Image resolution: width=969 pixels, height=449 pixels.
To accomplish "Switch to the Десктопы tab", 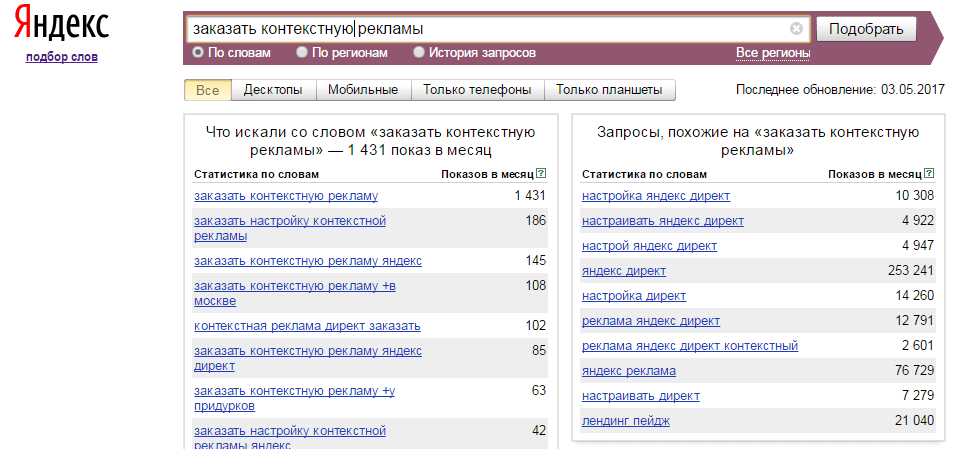I will pyautogui.click(x=273, y=90).
